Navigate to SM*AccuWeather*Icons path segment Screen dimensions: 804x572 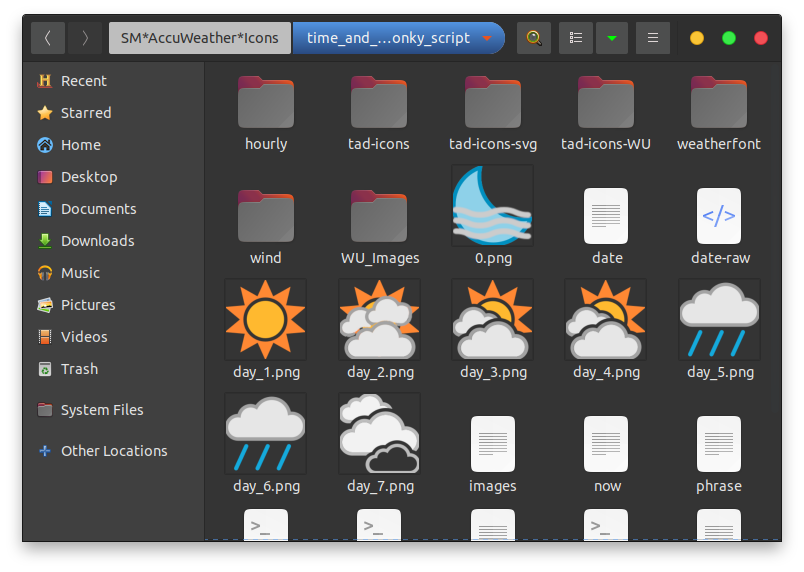click(x=199, y=38)
